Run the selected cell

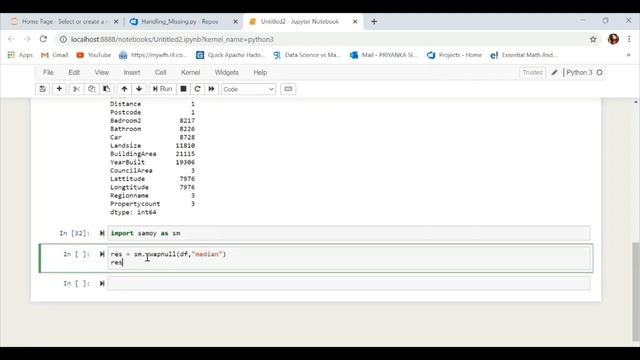click(162, 89)
